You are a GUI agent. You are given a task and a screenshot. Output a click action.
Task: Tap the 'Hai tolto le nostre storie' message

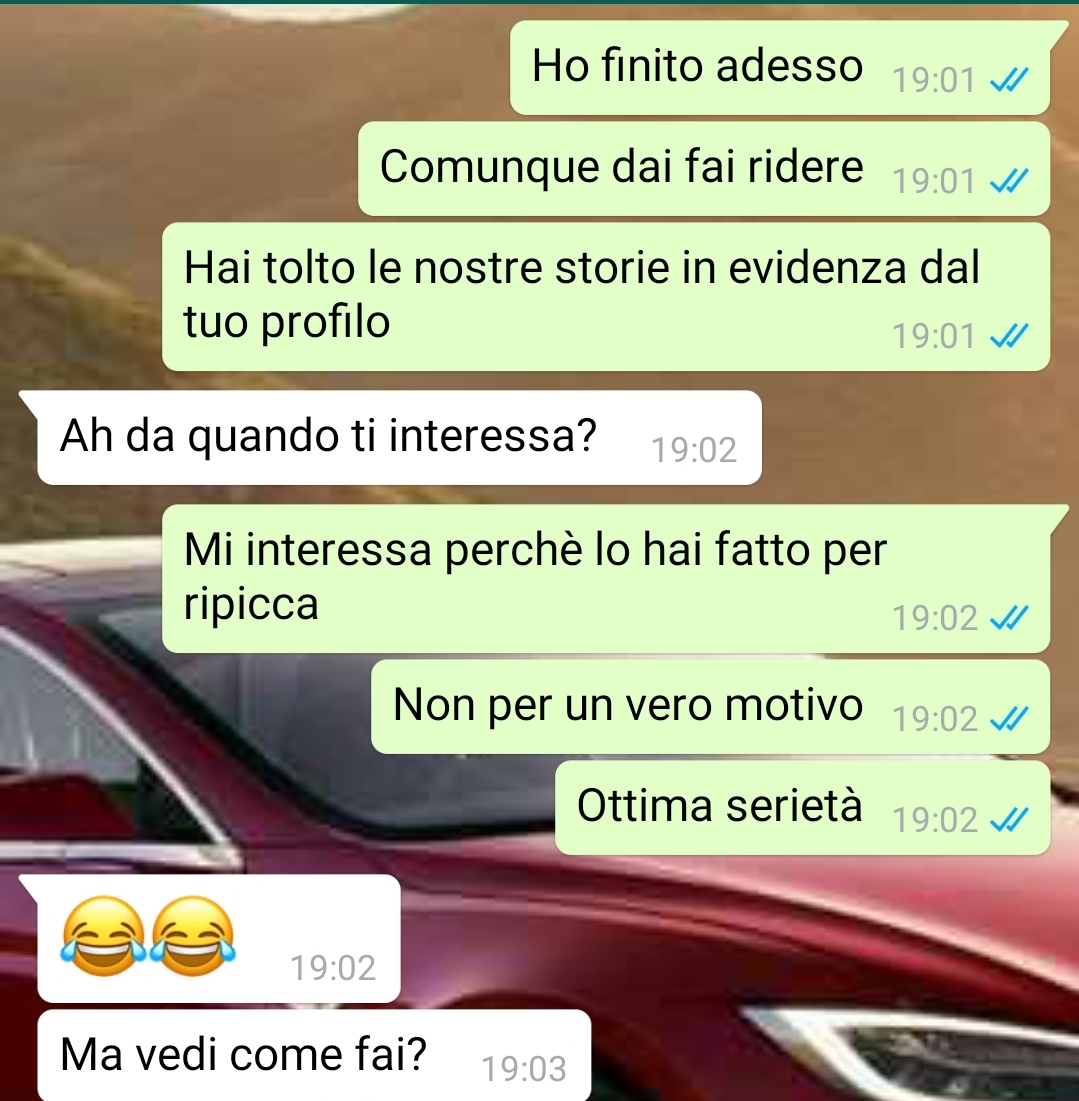click(606, 296)
